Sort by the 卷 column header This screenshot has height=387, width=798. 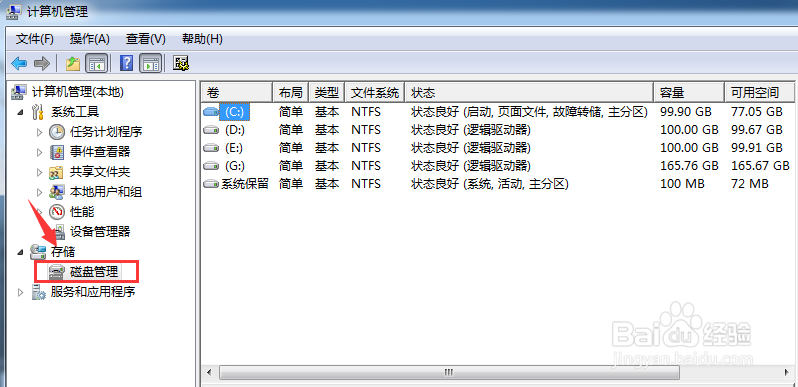(237, 93)
